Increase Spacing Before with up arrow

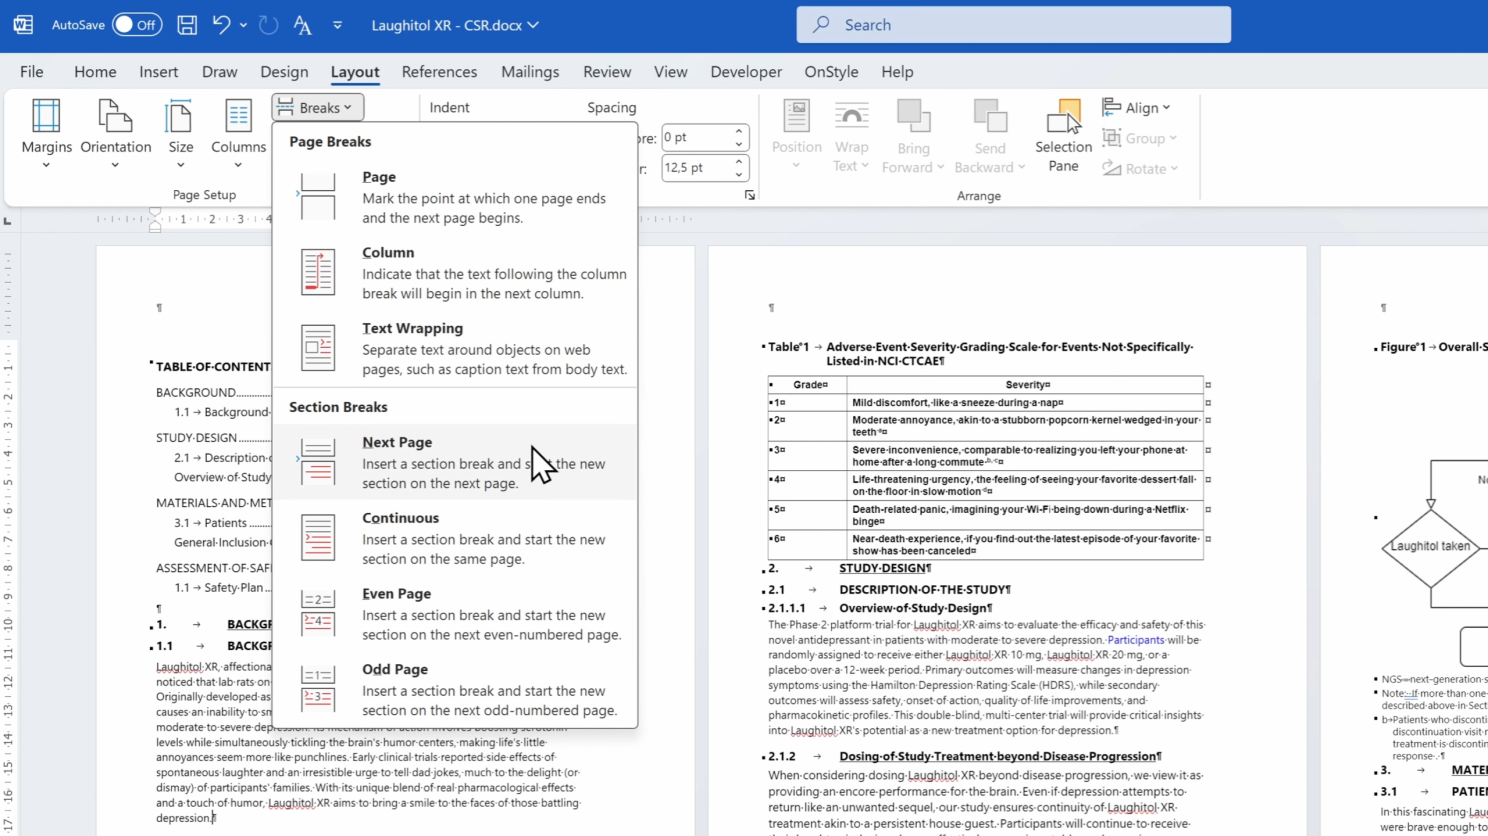click(739, 132)
